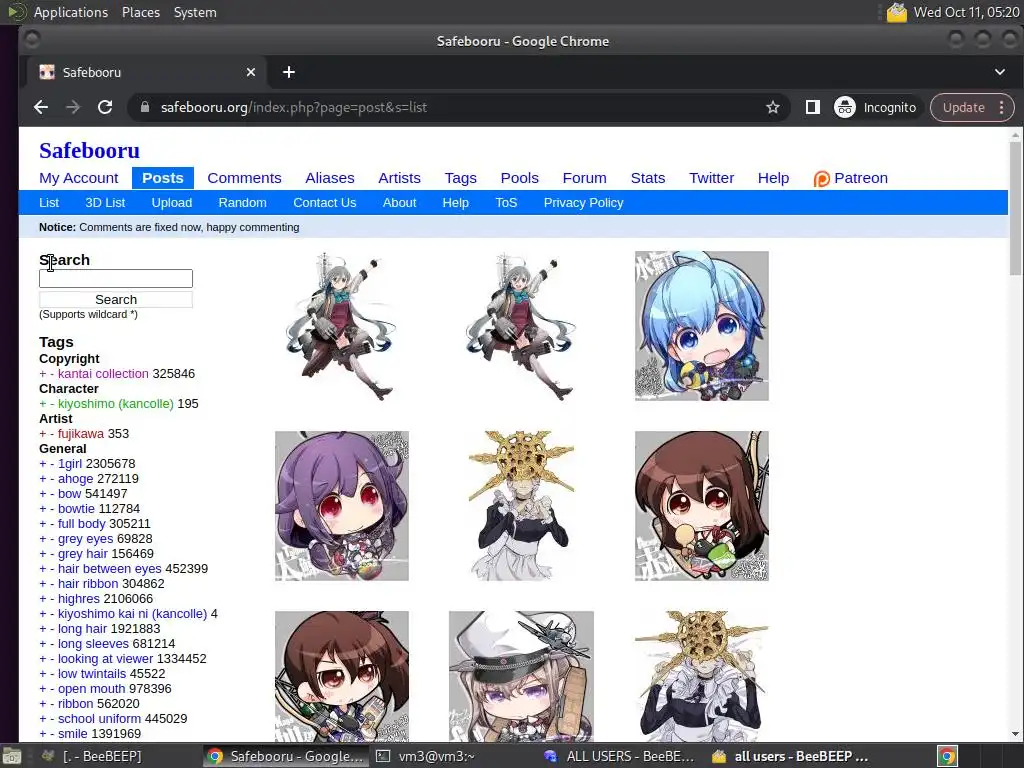The height and width of the screenshot is (768, 1024).
Task: Exclude the long hair tag with minus
Action: click(x=52, y=629)
